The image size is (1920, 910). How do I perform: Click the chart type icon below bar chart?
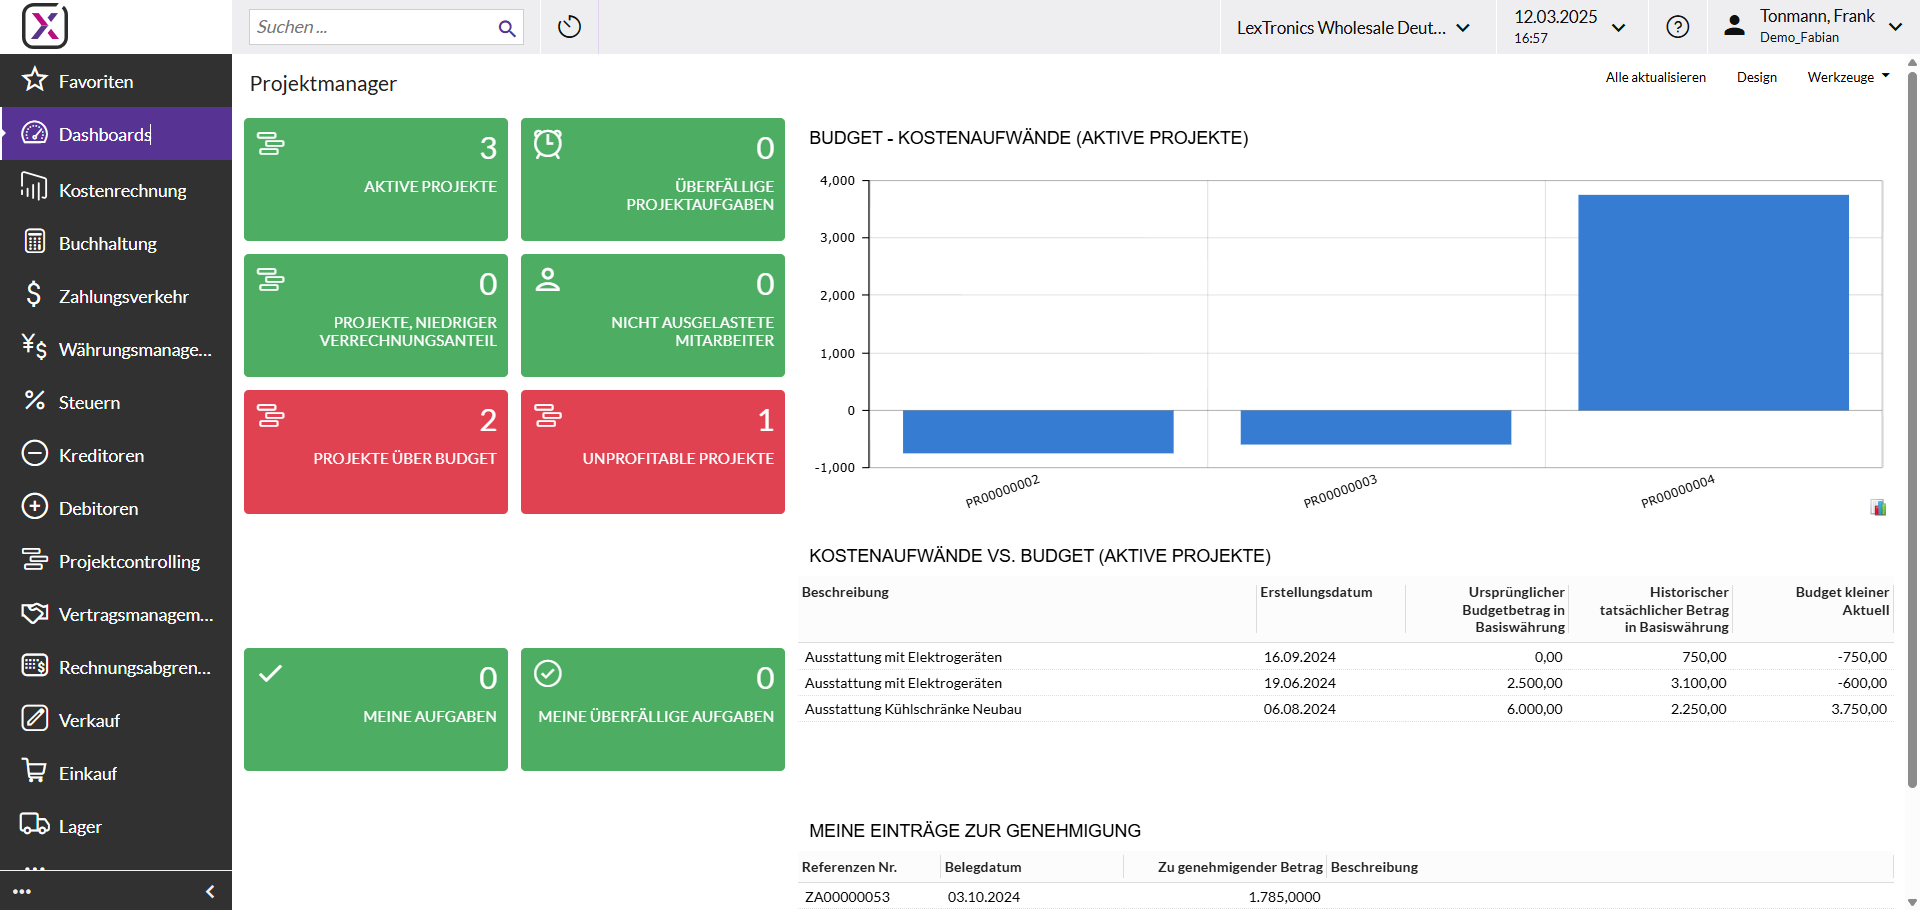pyautogui.click(x=1878, y=508)
